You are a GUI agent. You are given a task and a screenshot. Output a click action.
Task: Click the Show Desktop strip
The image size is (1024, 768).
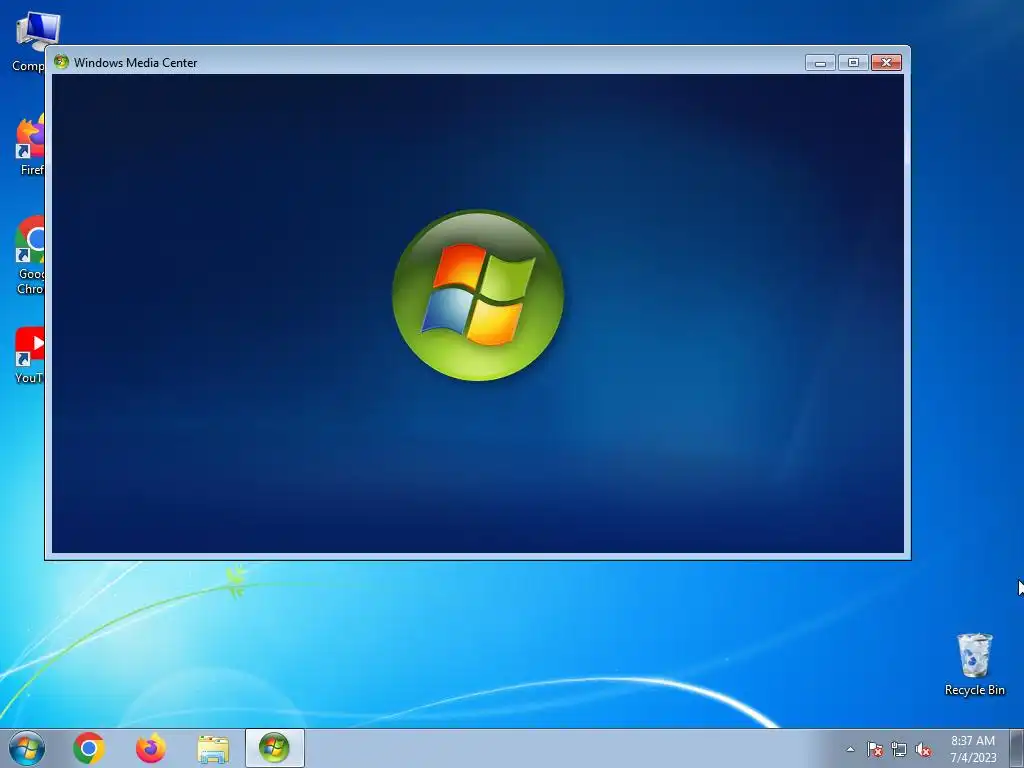[x=1017, y=748]
